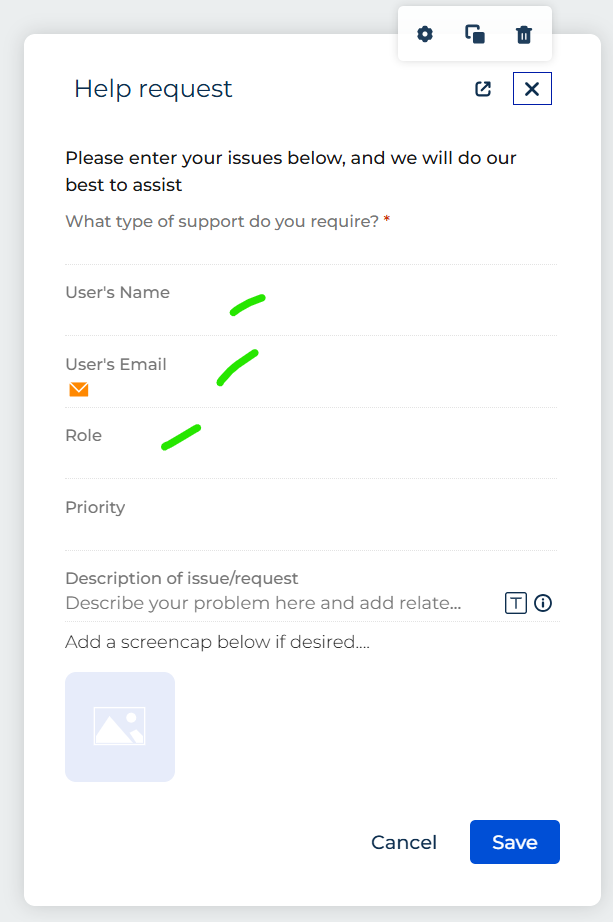Expand the Role selection field
613x922 pixels.
point(310,460)
